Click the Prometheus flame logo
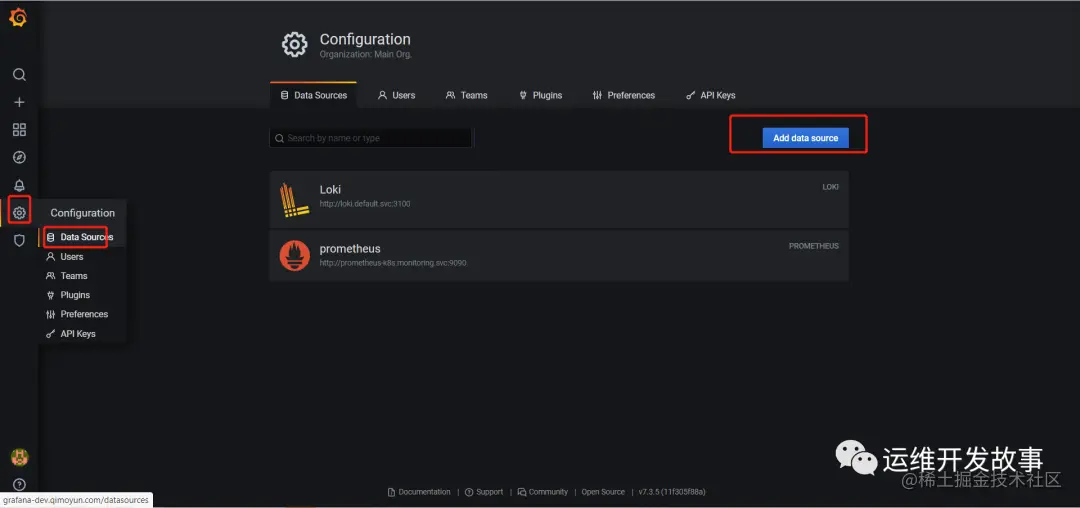Viewport: 1080px width, 508px height. click(x=294, y=255)
